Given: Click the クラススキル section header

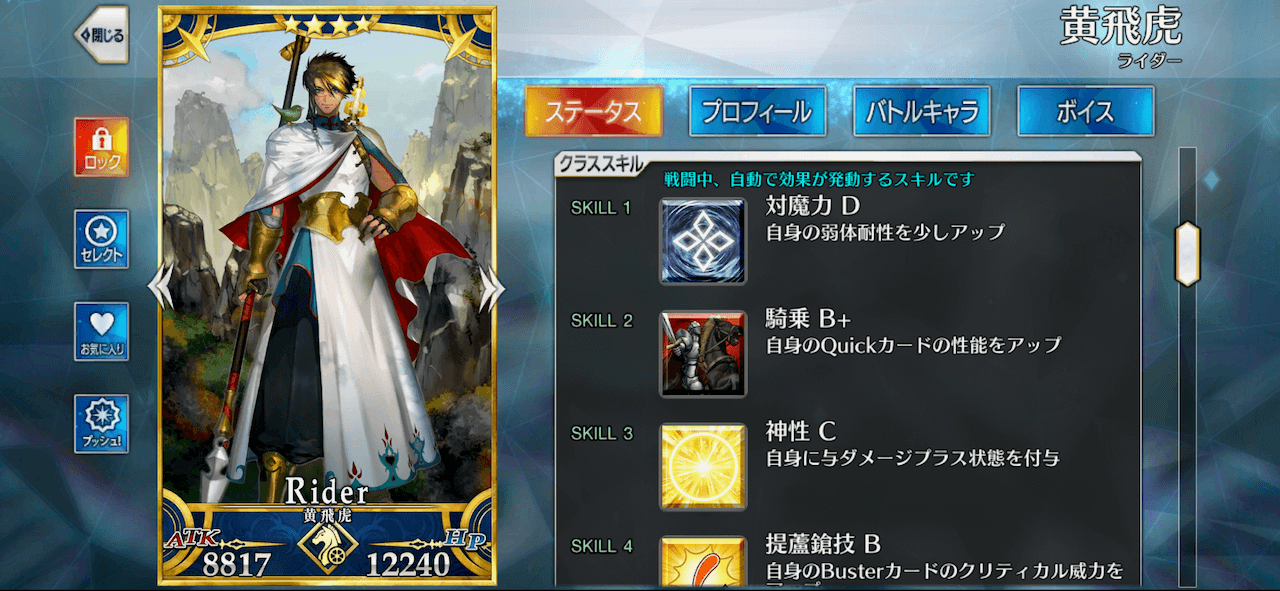Looking at the screenshot, I should coord(602,166).
